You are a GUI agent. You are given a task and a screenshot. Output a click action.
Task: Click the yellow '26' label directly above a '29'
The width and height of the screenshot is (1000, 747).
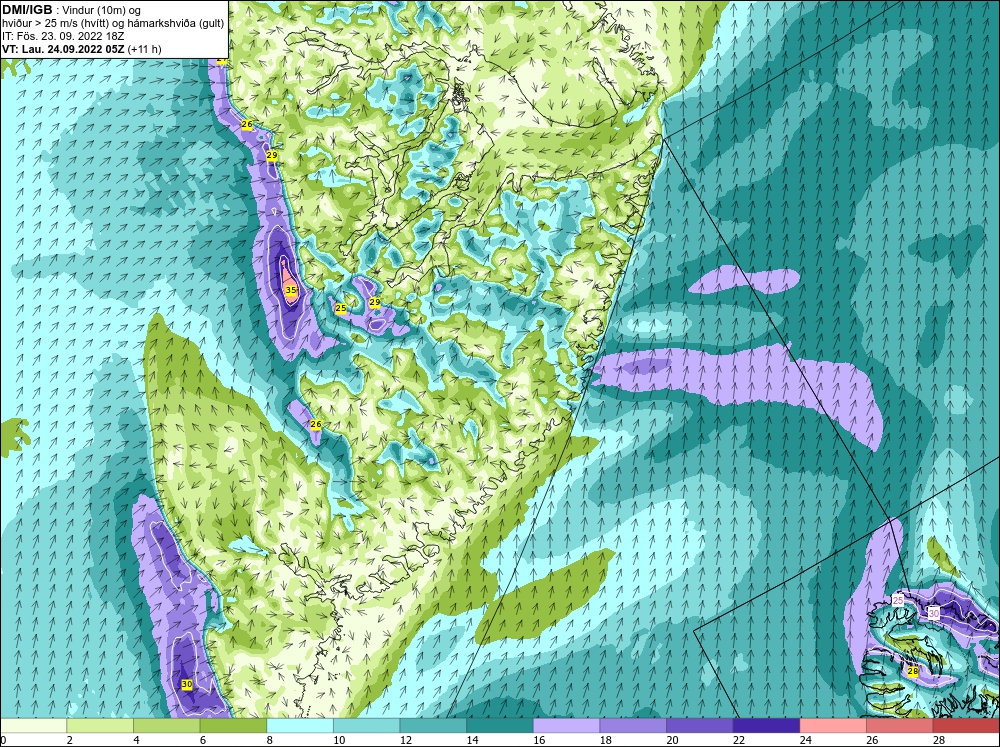(247, 124)
